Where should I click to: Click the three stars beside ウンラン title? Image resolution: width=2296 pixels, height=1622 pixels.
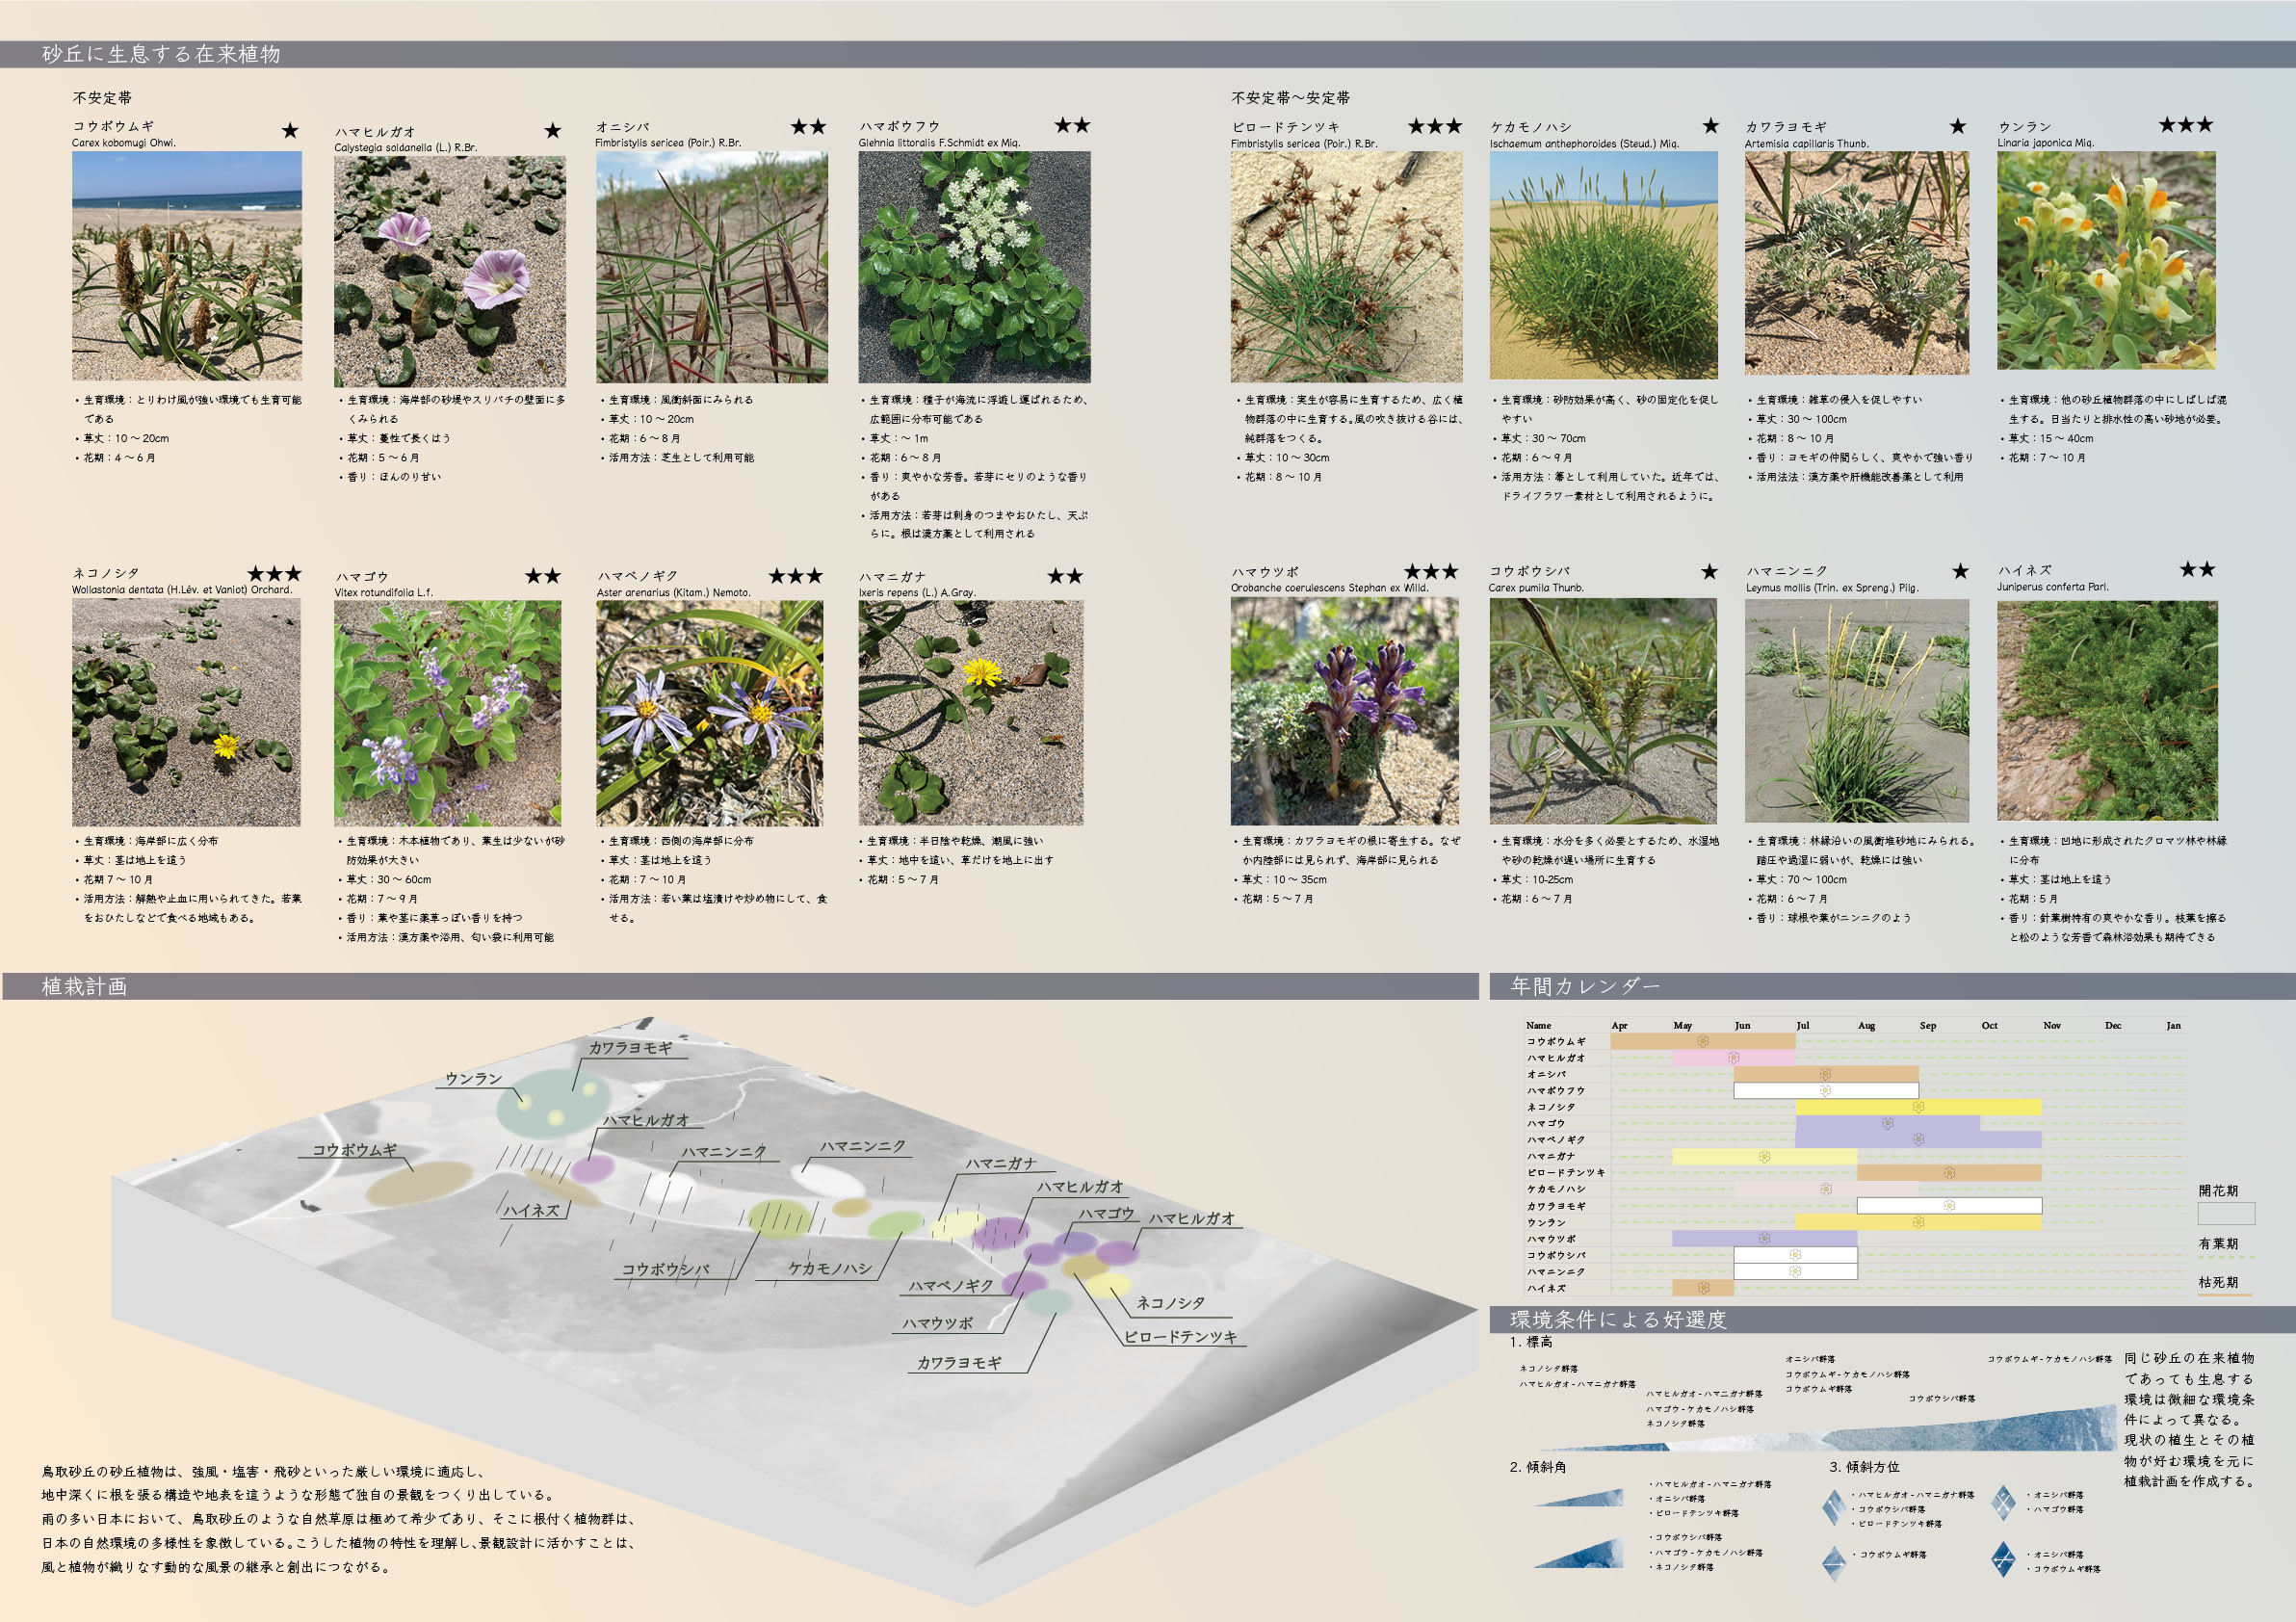pos(2185,125)
